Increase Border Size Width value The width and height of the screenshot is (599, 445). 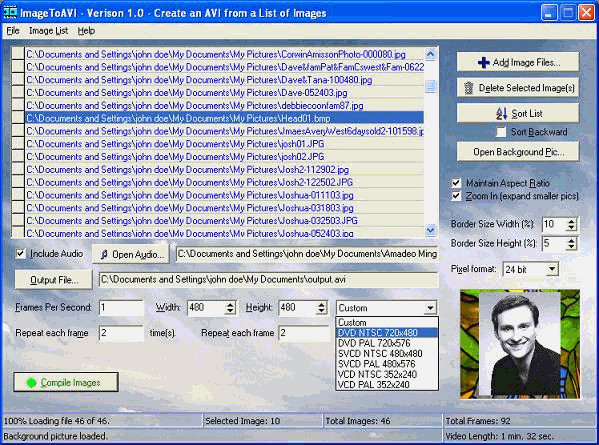(571, 221)
